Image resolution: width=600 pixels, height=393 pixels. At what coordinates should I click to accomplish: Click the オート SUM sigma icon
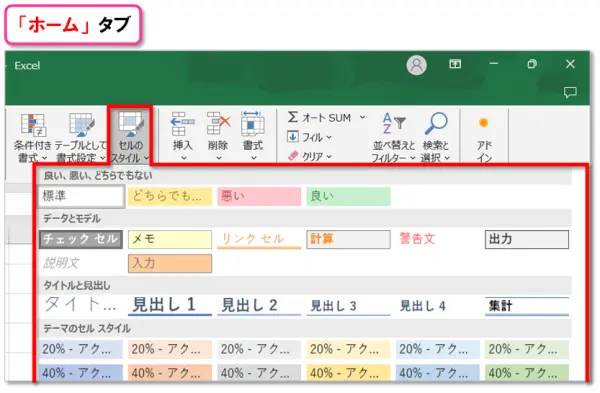tap(293, 117)
